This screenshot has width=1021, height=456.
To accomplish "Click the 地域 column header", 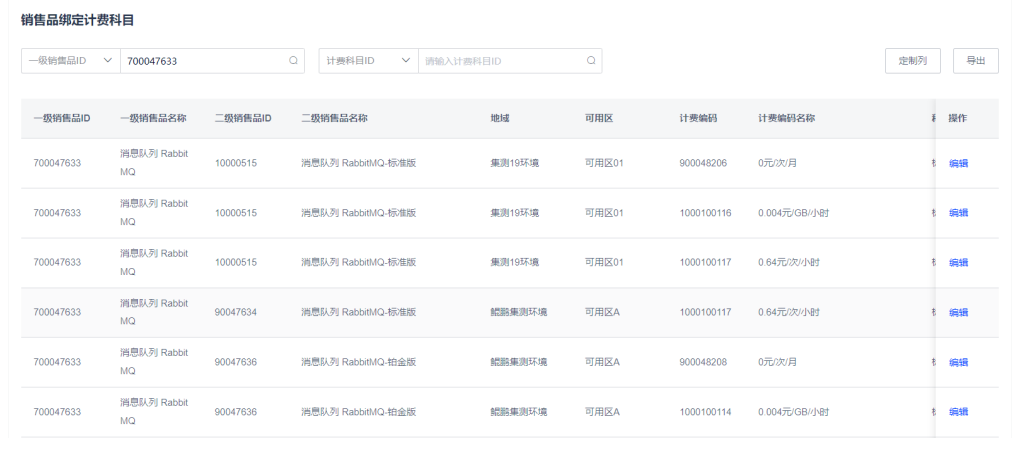I will coord(499,119).
